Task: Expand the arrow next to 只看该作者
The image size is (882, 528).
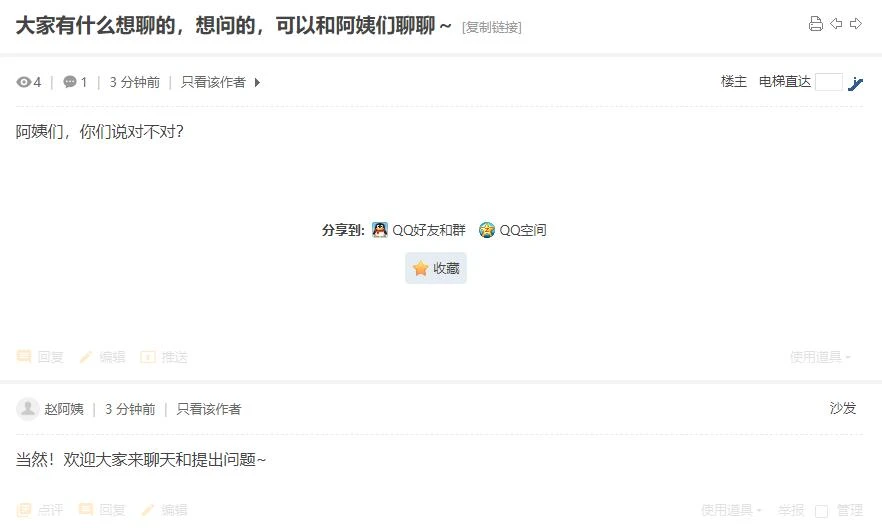Action: tap(257, 83)
